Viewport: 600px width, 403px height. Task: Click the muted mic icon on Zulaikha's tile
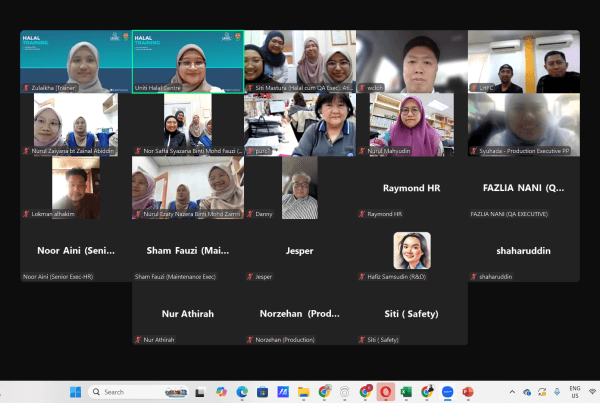tap(26, 88)
